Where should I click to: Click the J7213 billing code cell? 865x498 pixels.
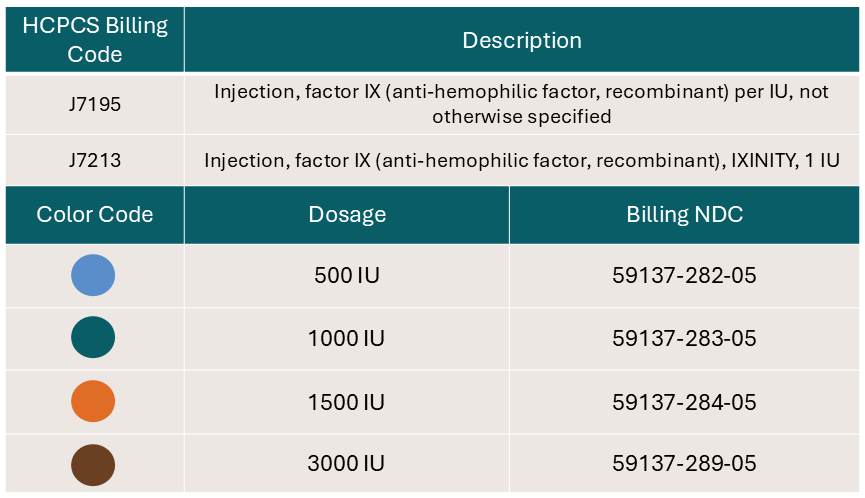[95, 160]
